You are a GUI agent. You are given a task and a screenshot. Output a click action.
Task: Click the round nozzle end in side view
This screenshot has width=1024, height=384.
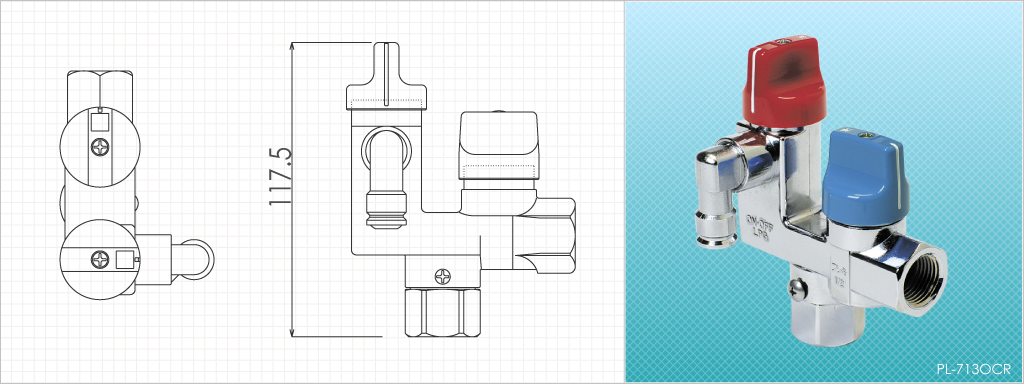[x=193, y=259]
